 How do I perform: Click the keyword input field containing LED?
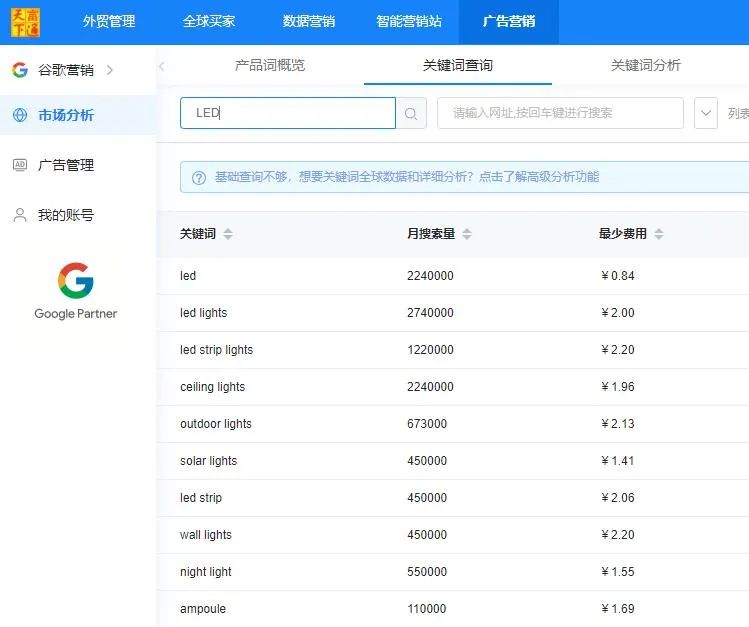point(288,113)
